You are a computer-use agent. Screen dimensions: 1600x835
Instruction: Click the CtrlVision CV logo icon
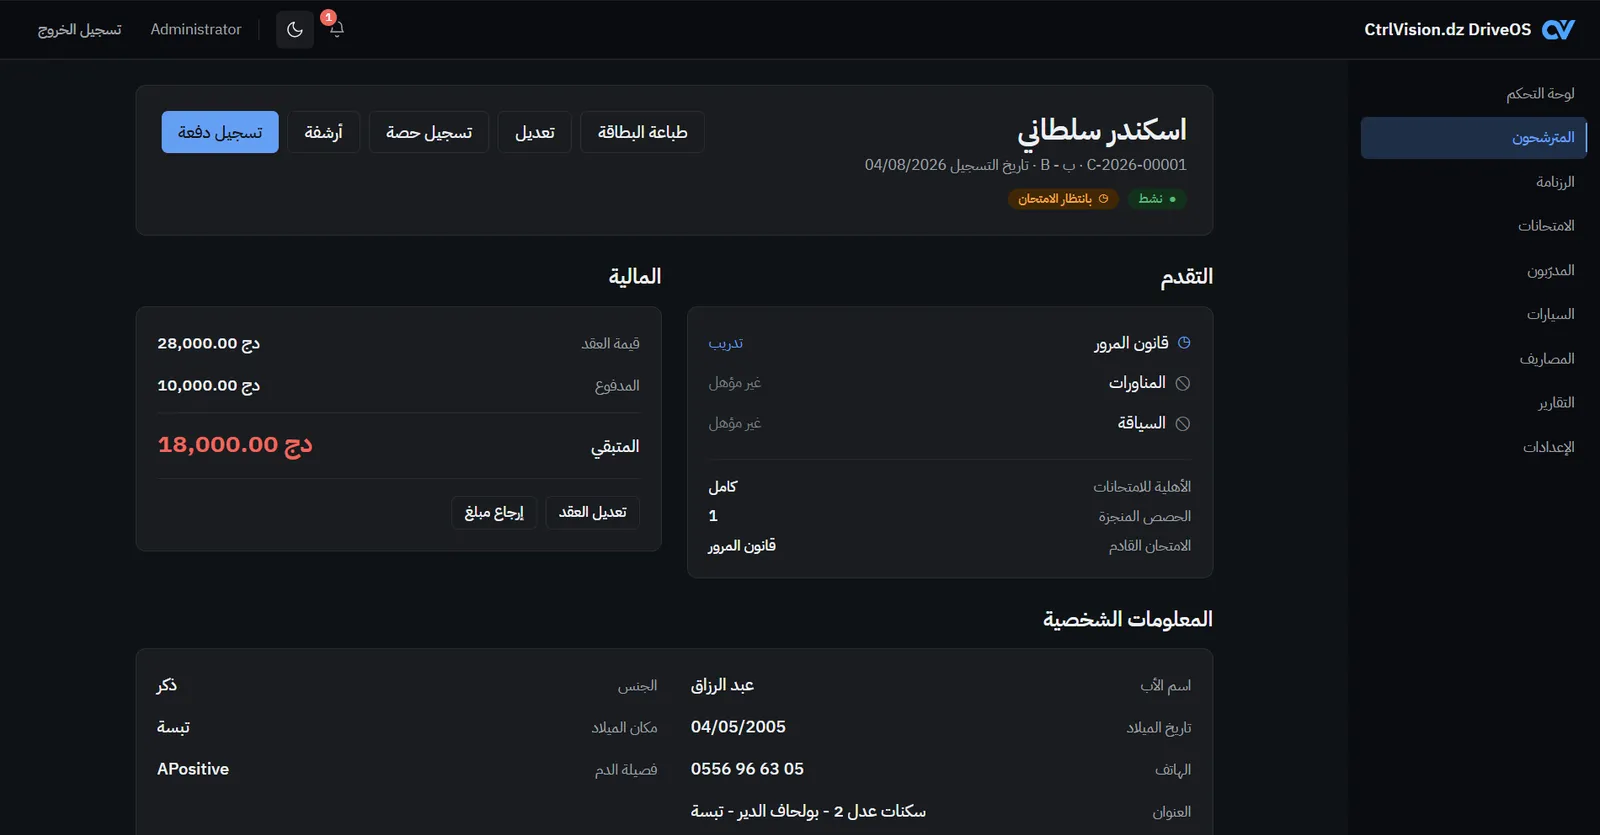[1558, 30]
